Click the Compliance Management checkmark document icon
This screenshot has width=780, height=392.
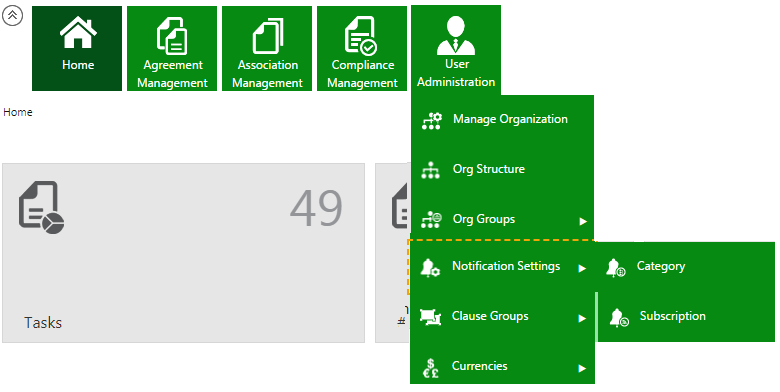pyautogui.click(x=361, y=35)
